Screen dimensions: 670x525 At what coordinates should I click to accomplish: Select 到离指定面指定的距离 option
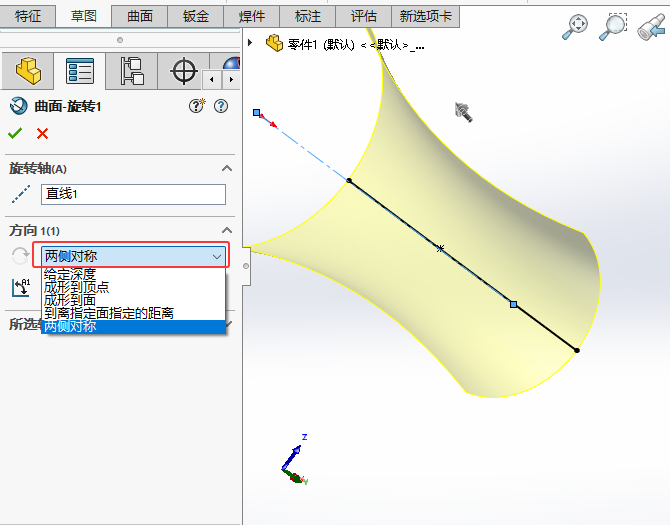[x=133, y=314]
